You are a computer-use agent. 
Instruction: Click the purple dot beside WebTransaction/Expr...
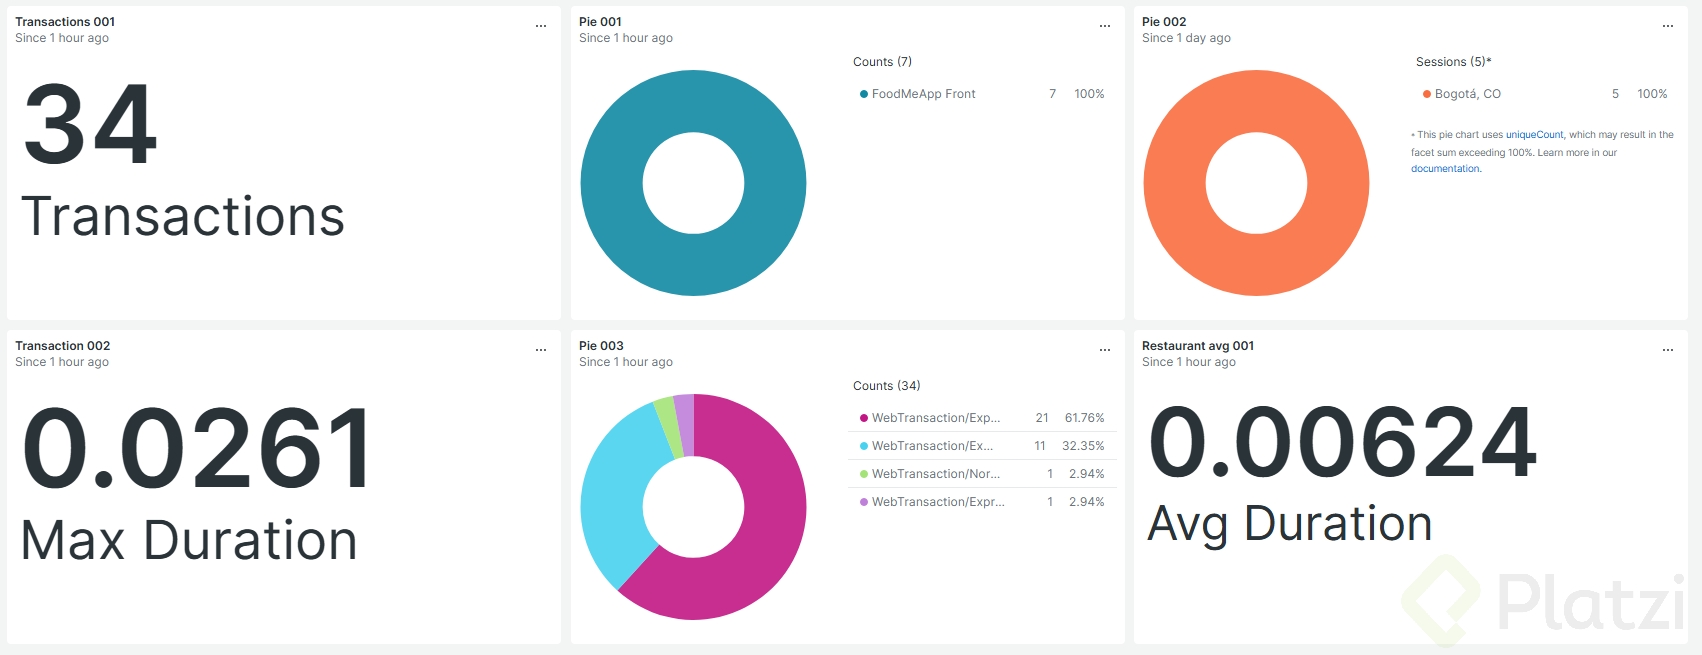click(864, 502)
